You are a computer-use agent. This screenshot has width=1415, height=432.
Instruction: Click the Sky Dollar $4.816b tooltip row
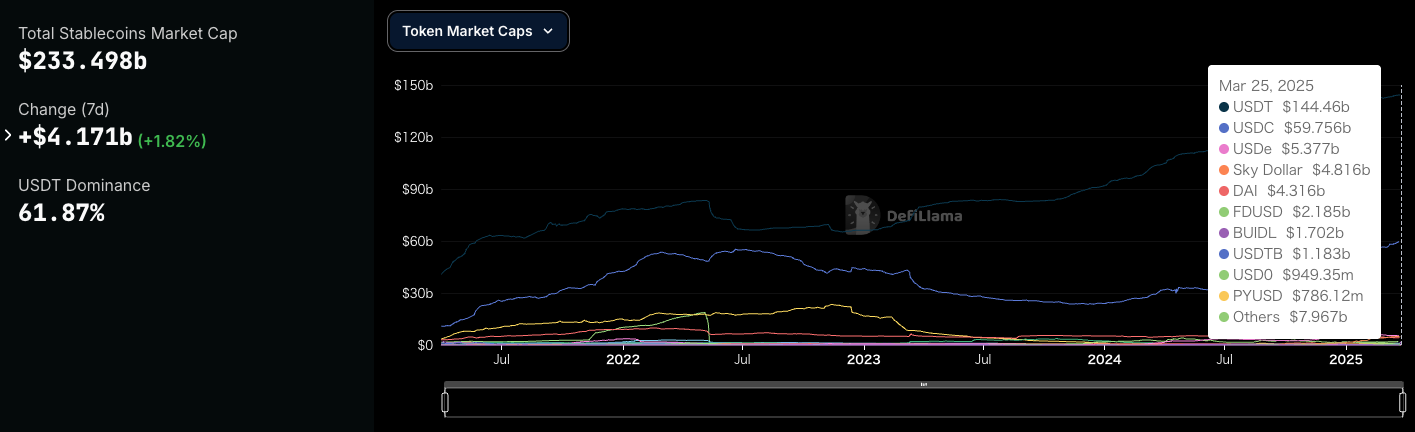tap(1294, 170)
